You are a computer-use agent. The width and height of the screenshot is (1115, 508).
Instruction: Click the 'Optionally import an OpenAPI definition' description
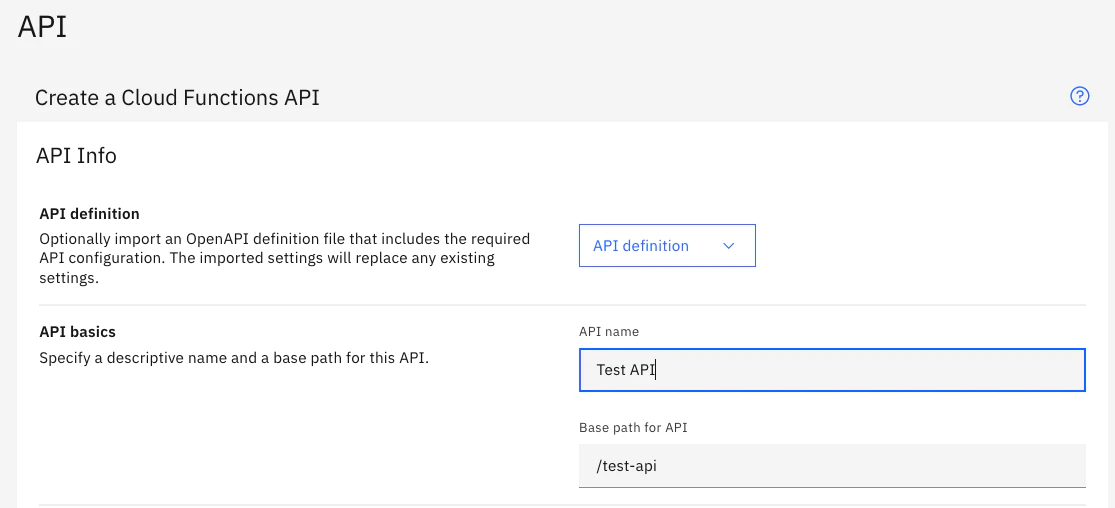click(284, 258)
